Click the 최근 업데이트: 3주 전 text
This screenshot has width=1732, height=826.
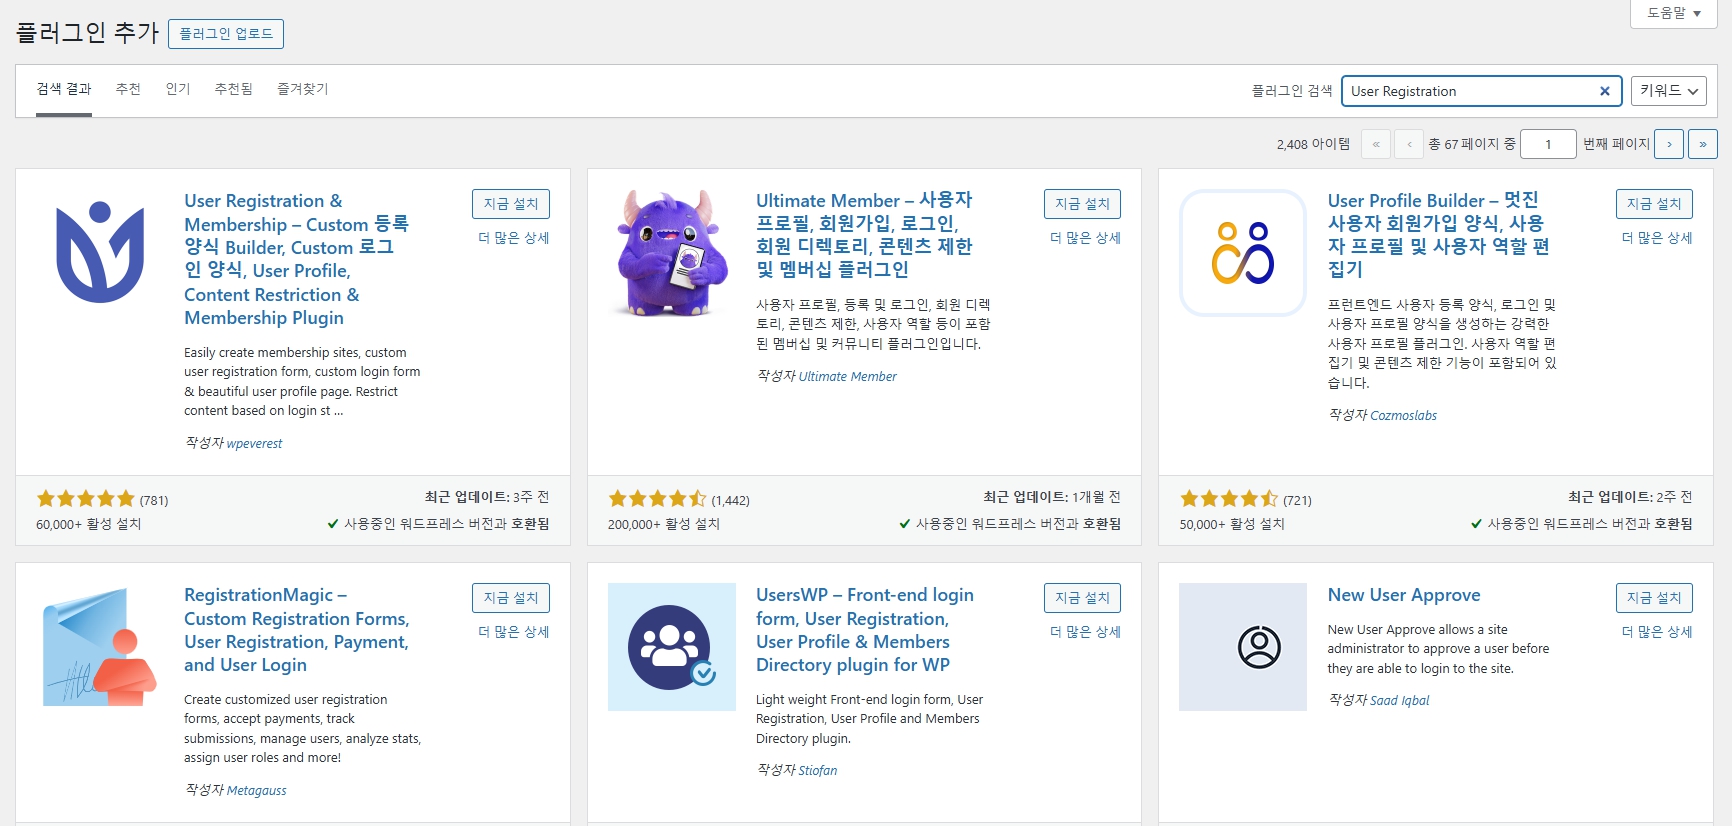487,497
